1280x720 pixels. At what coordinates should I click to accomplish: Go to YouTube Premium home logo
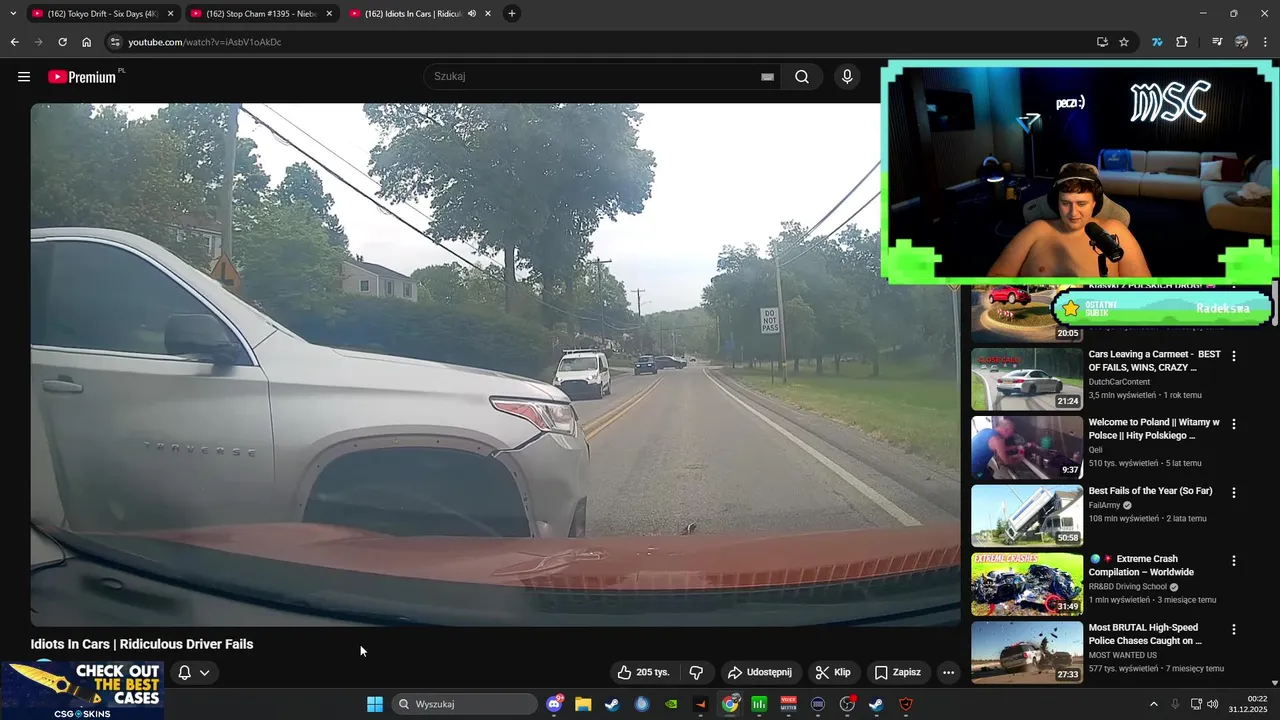click(84, 76)
